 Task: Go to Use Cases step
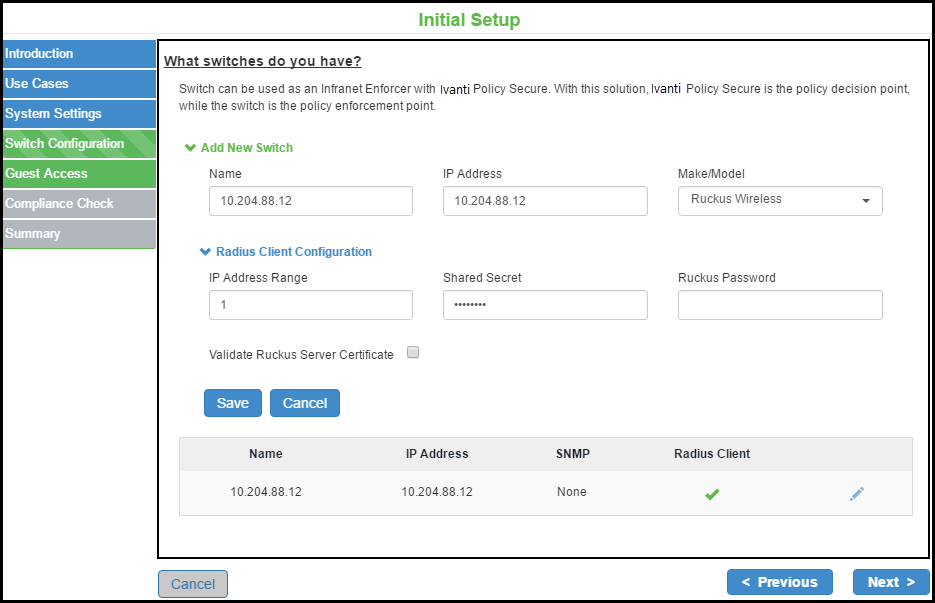[78, 84]
